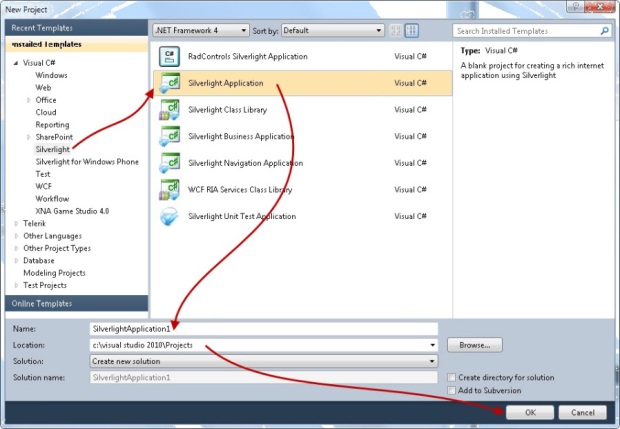Close the New Project dialog
This screenshot has height=429, width=620.
(x=600, y=7)
